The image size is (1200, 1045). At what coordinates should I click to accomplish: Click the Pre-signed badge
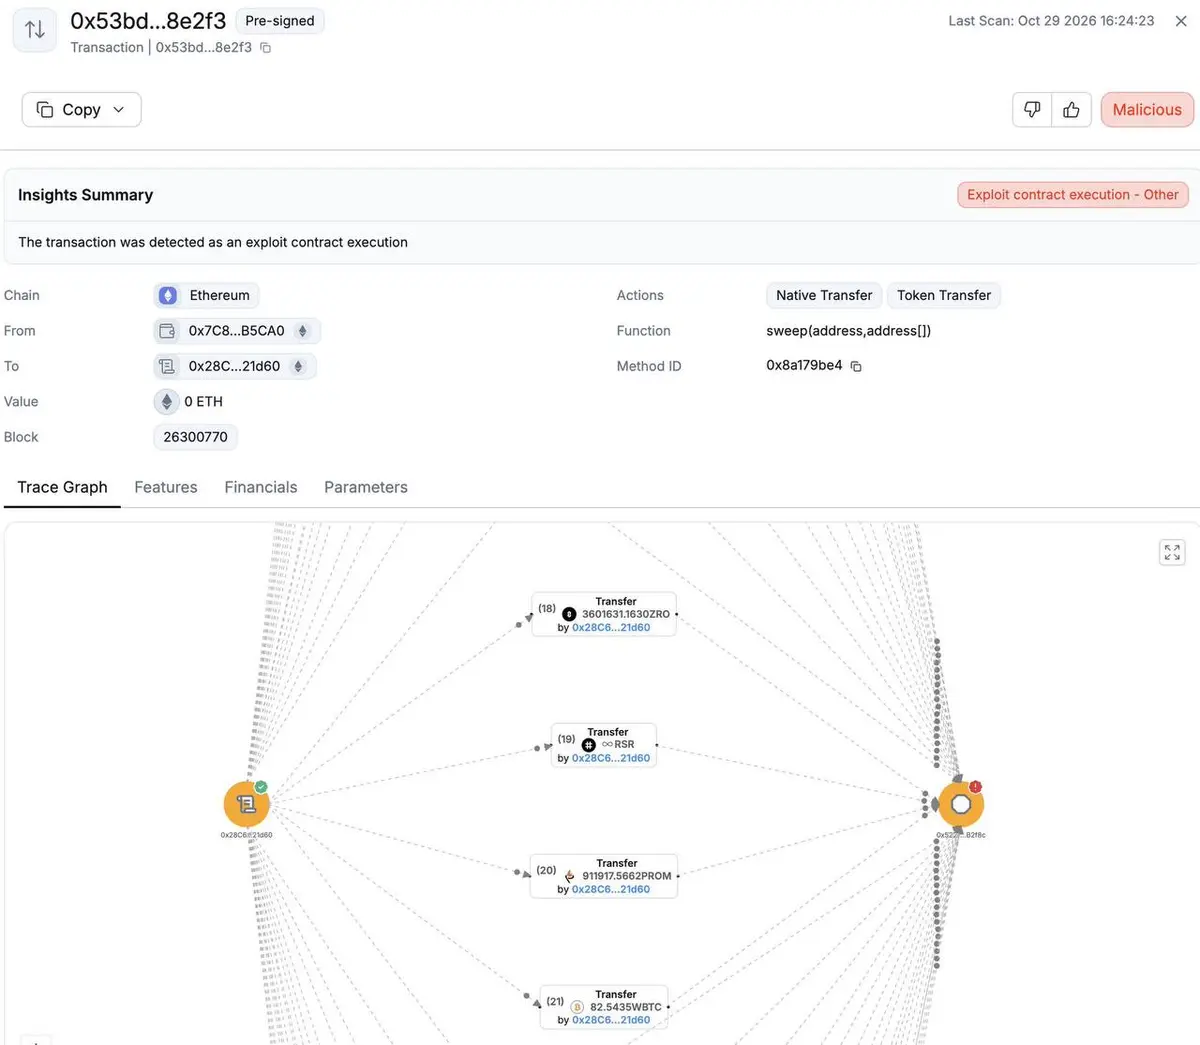[x=280, y=21]
